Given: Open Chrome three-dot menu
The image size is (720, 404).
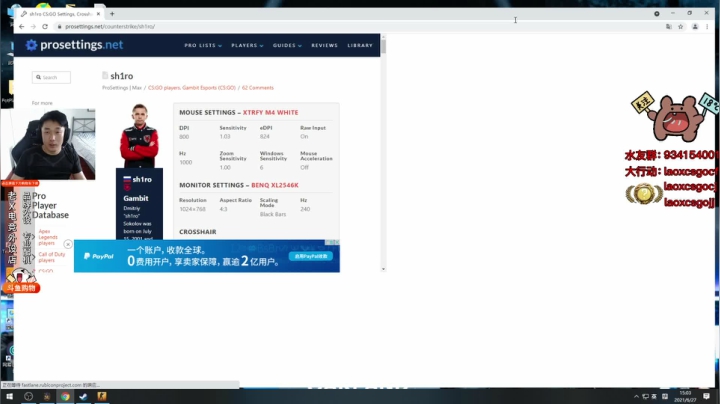Looking at the screenshot, I should coord(707,27).
